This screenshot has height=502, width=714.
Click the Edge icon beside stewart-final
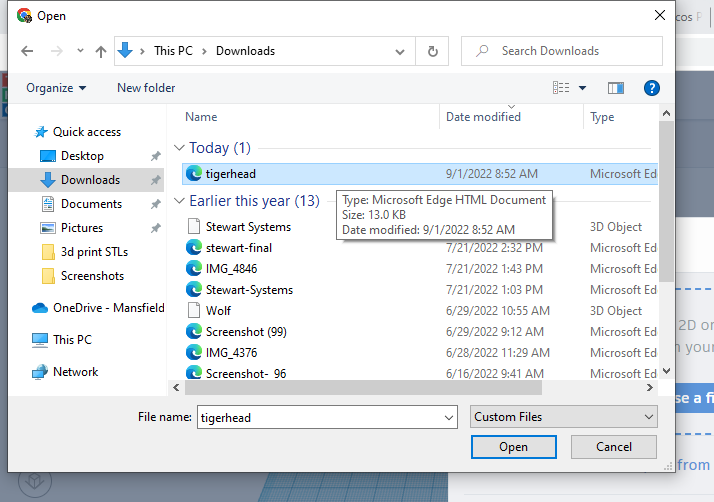(194, 247)
